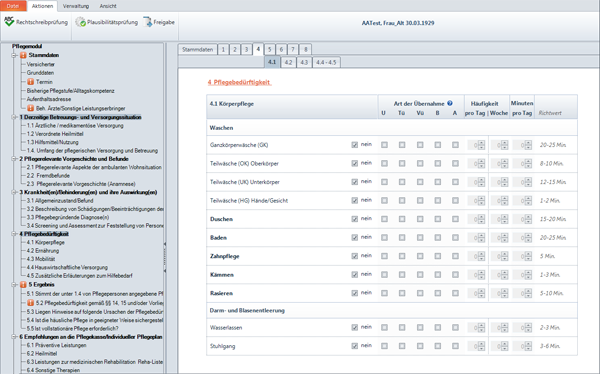
Task: Uncheck 'nein' for Ganzkörperwäsche (GK)
Action: click(355, 145)
